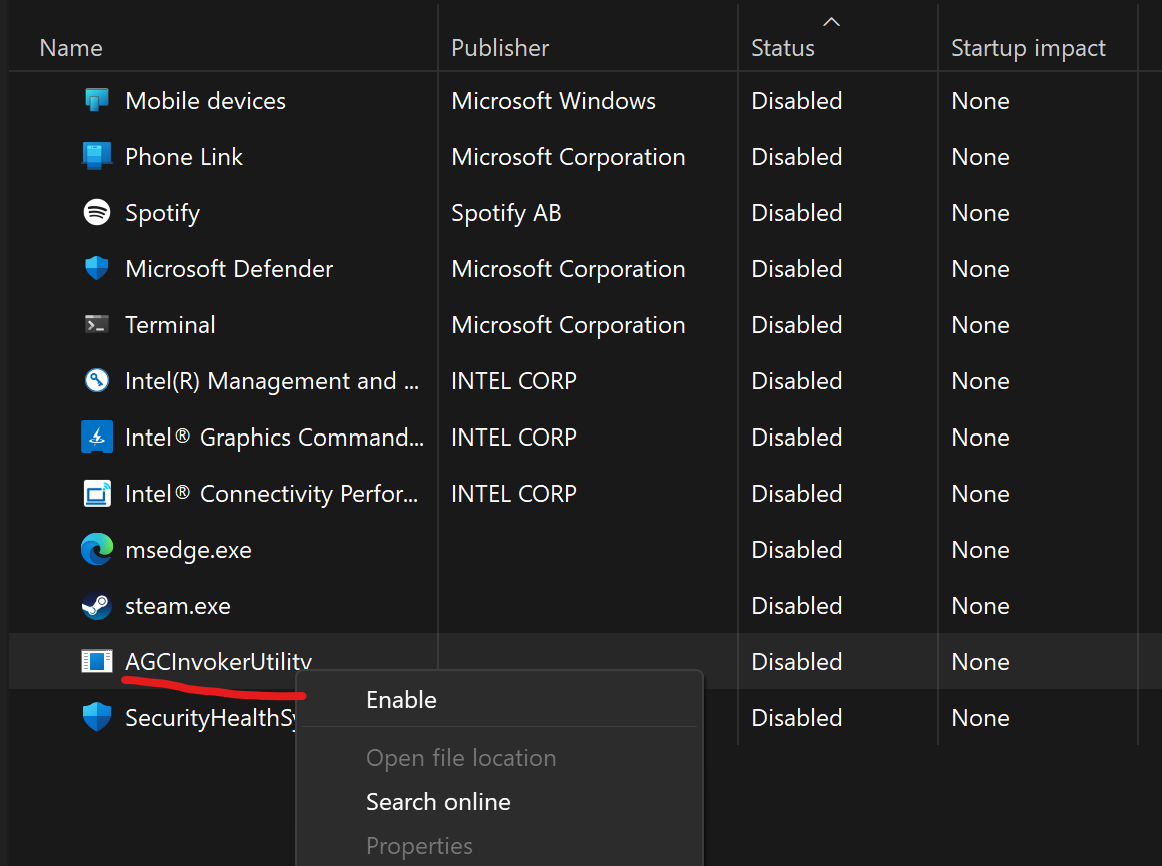1162x866 pixels.
Task: Select the Mobile devices row name
Action: coord(205,101)
